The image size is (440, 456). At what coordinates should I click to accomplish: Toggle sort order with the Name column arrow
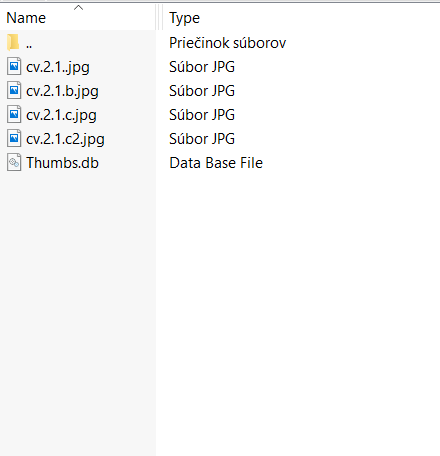coord(78,7)
